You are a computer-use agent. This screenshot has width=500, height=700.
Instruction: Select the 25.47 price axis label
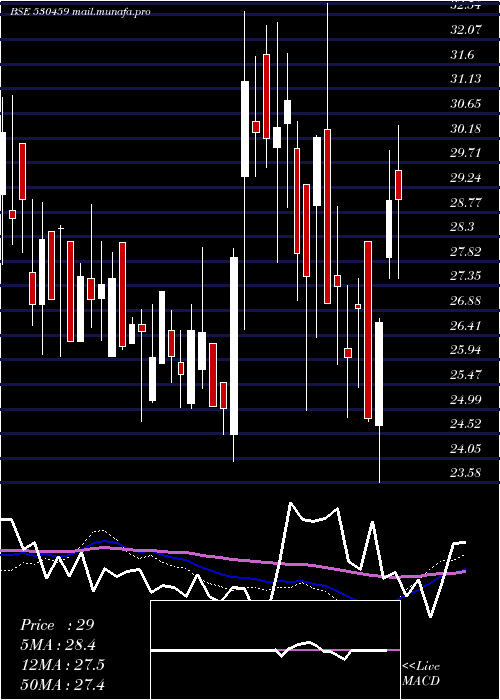466,375
